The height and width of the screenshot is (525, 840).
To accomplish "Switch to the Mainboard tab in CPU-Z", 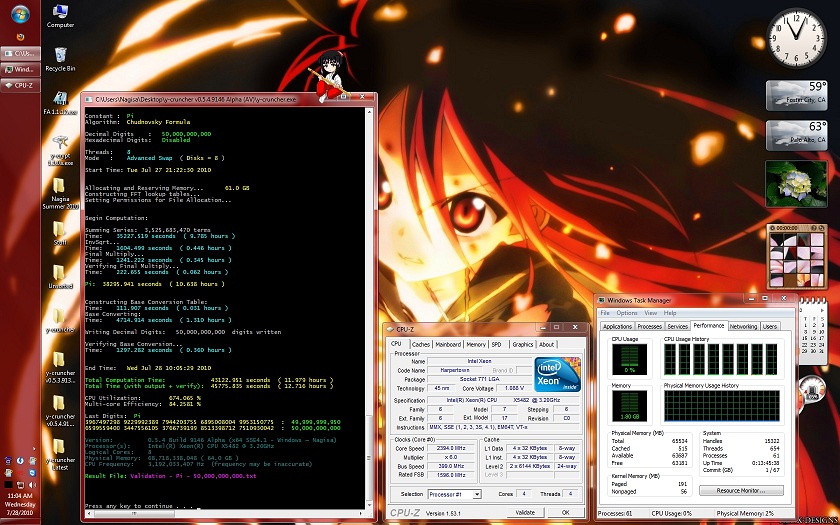I will coord(448,344).
